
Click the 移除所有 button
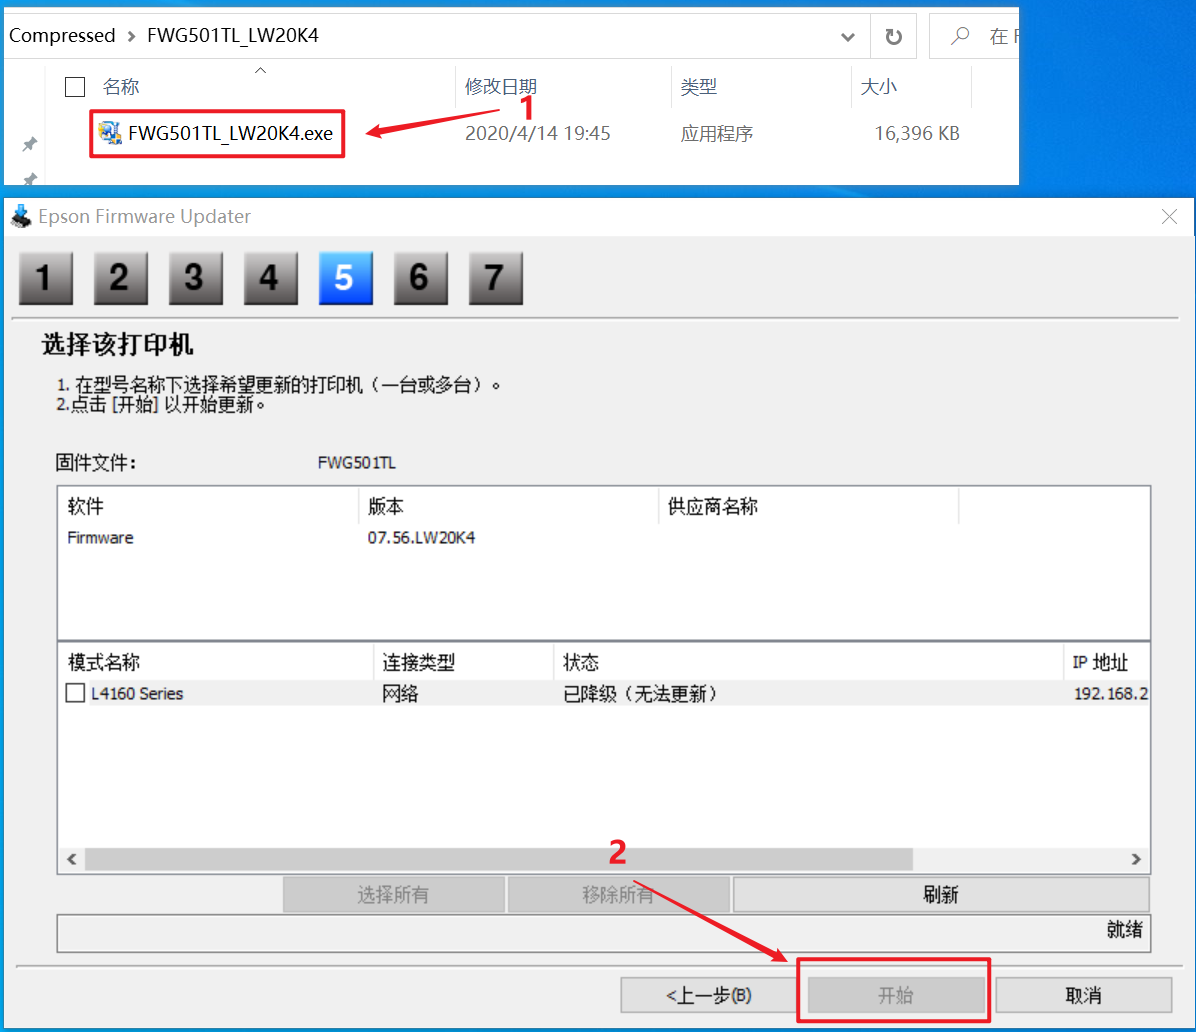[x=619, y=895]
